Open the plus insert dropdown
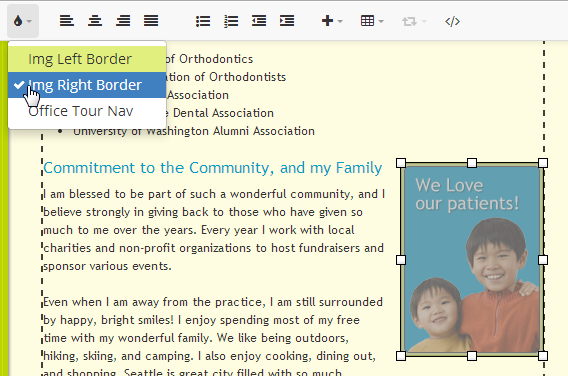This screenshot has width=568, height=376. click(x=332, y=21)
